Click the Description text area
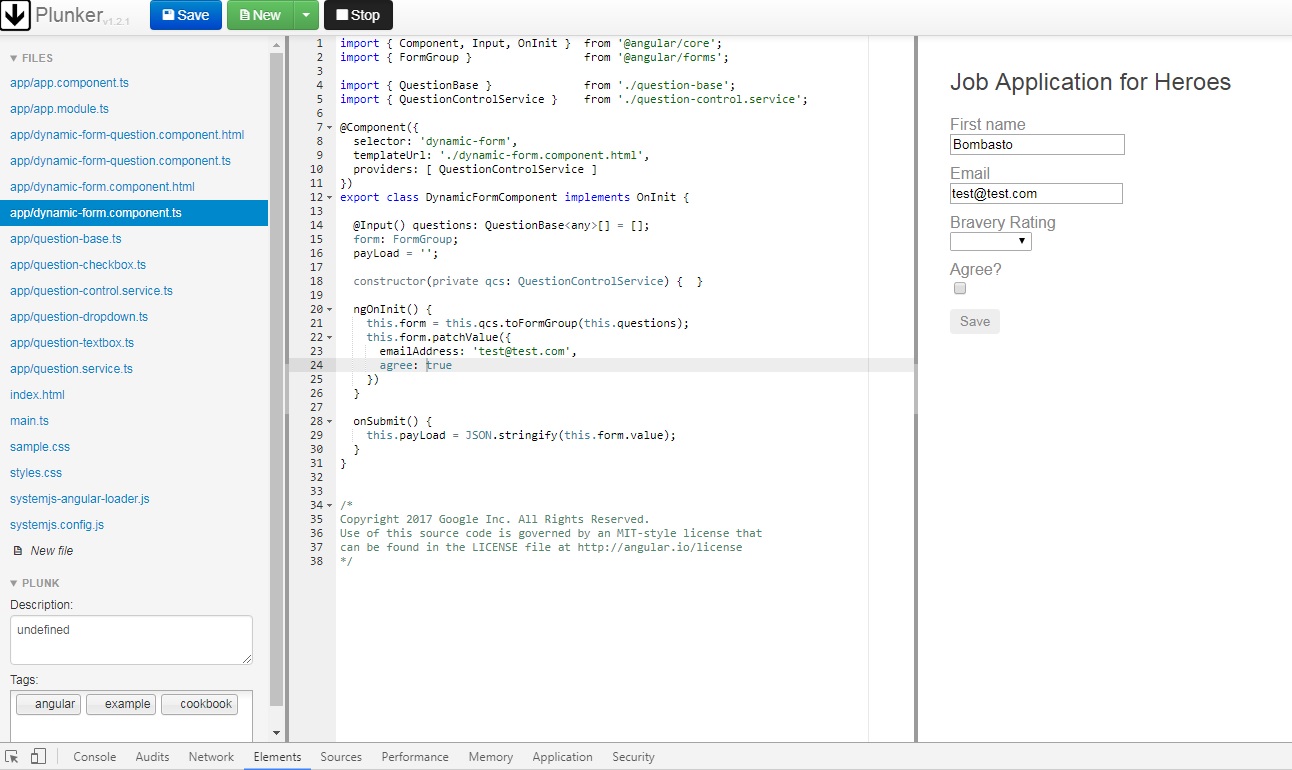 [x=130, y=638]
